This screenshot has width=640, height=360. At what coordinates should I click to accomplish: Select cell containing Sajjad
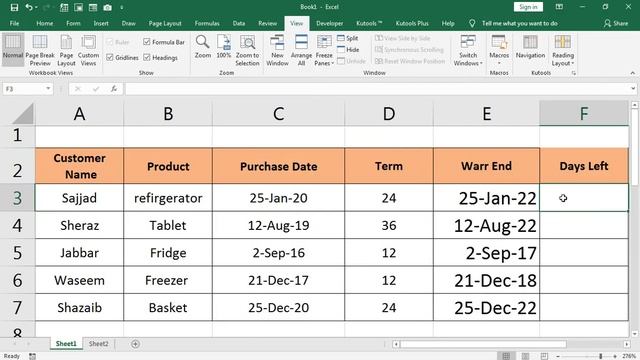click(x=79, y=198)
